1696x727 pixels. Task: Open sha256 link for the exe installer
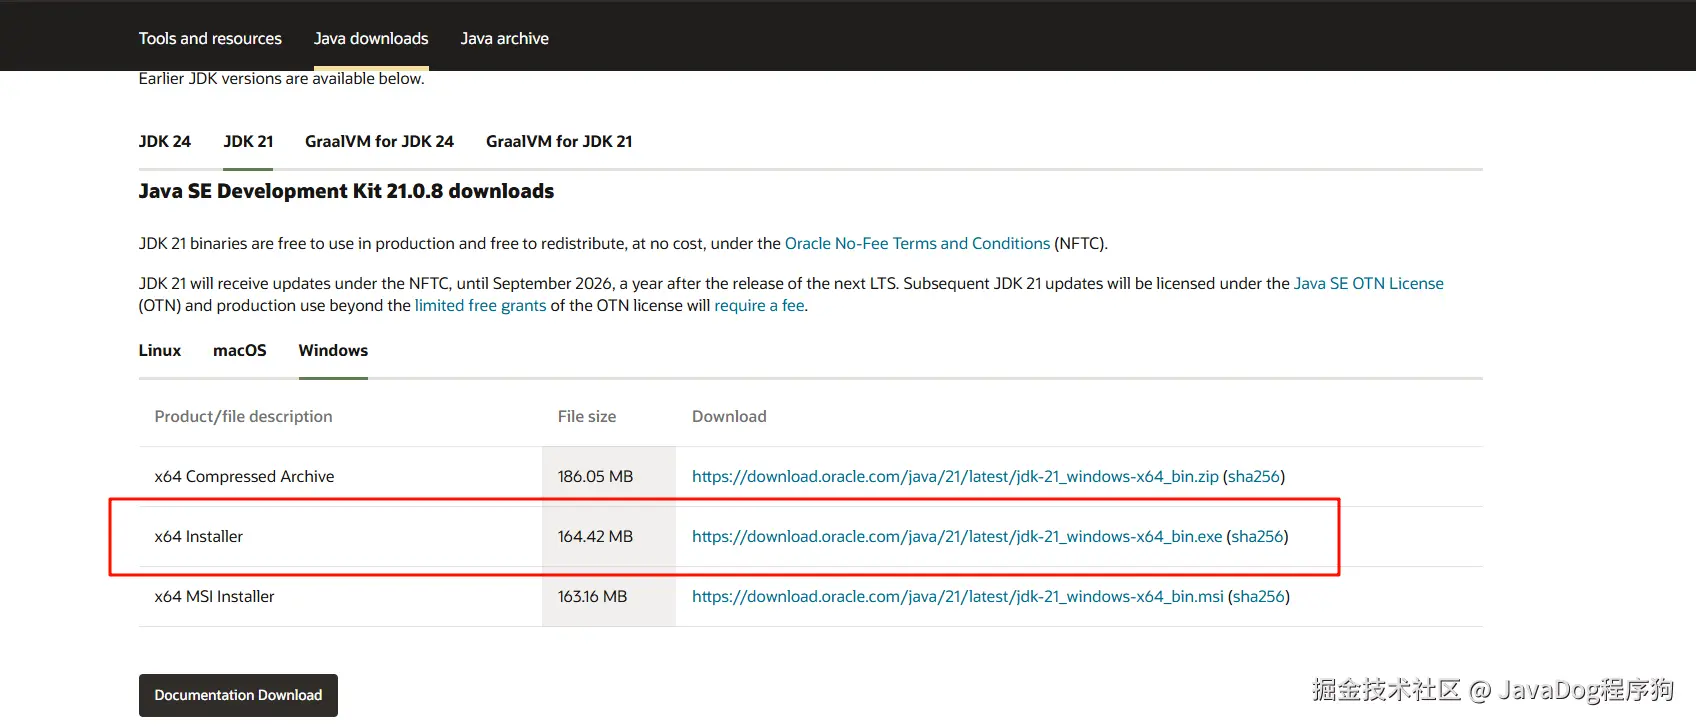(x=1257, y=536)
